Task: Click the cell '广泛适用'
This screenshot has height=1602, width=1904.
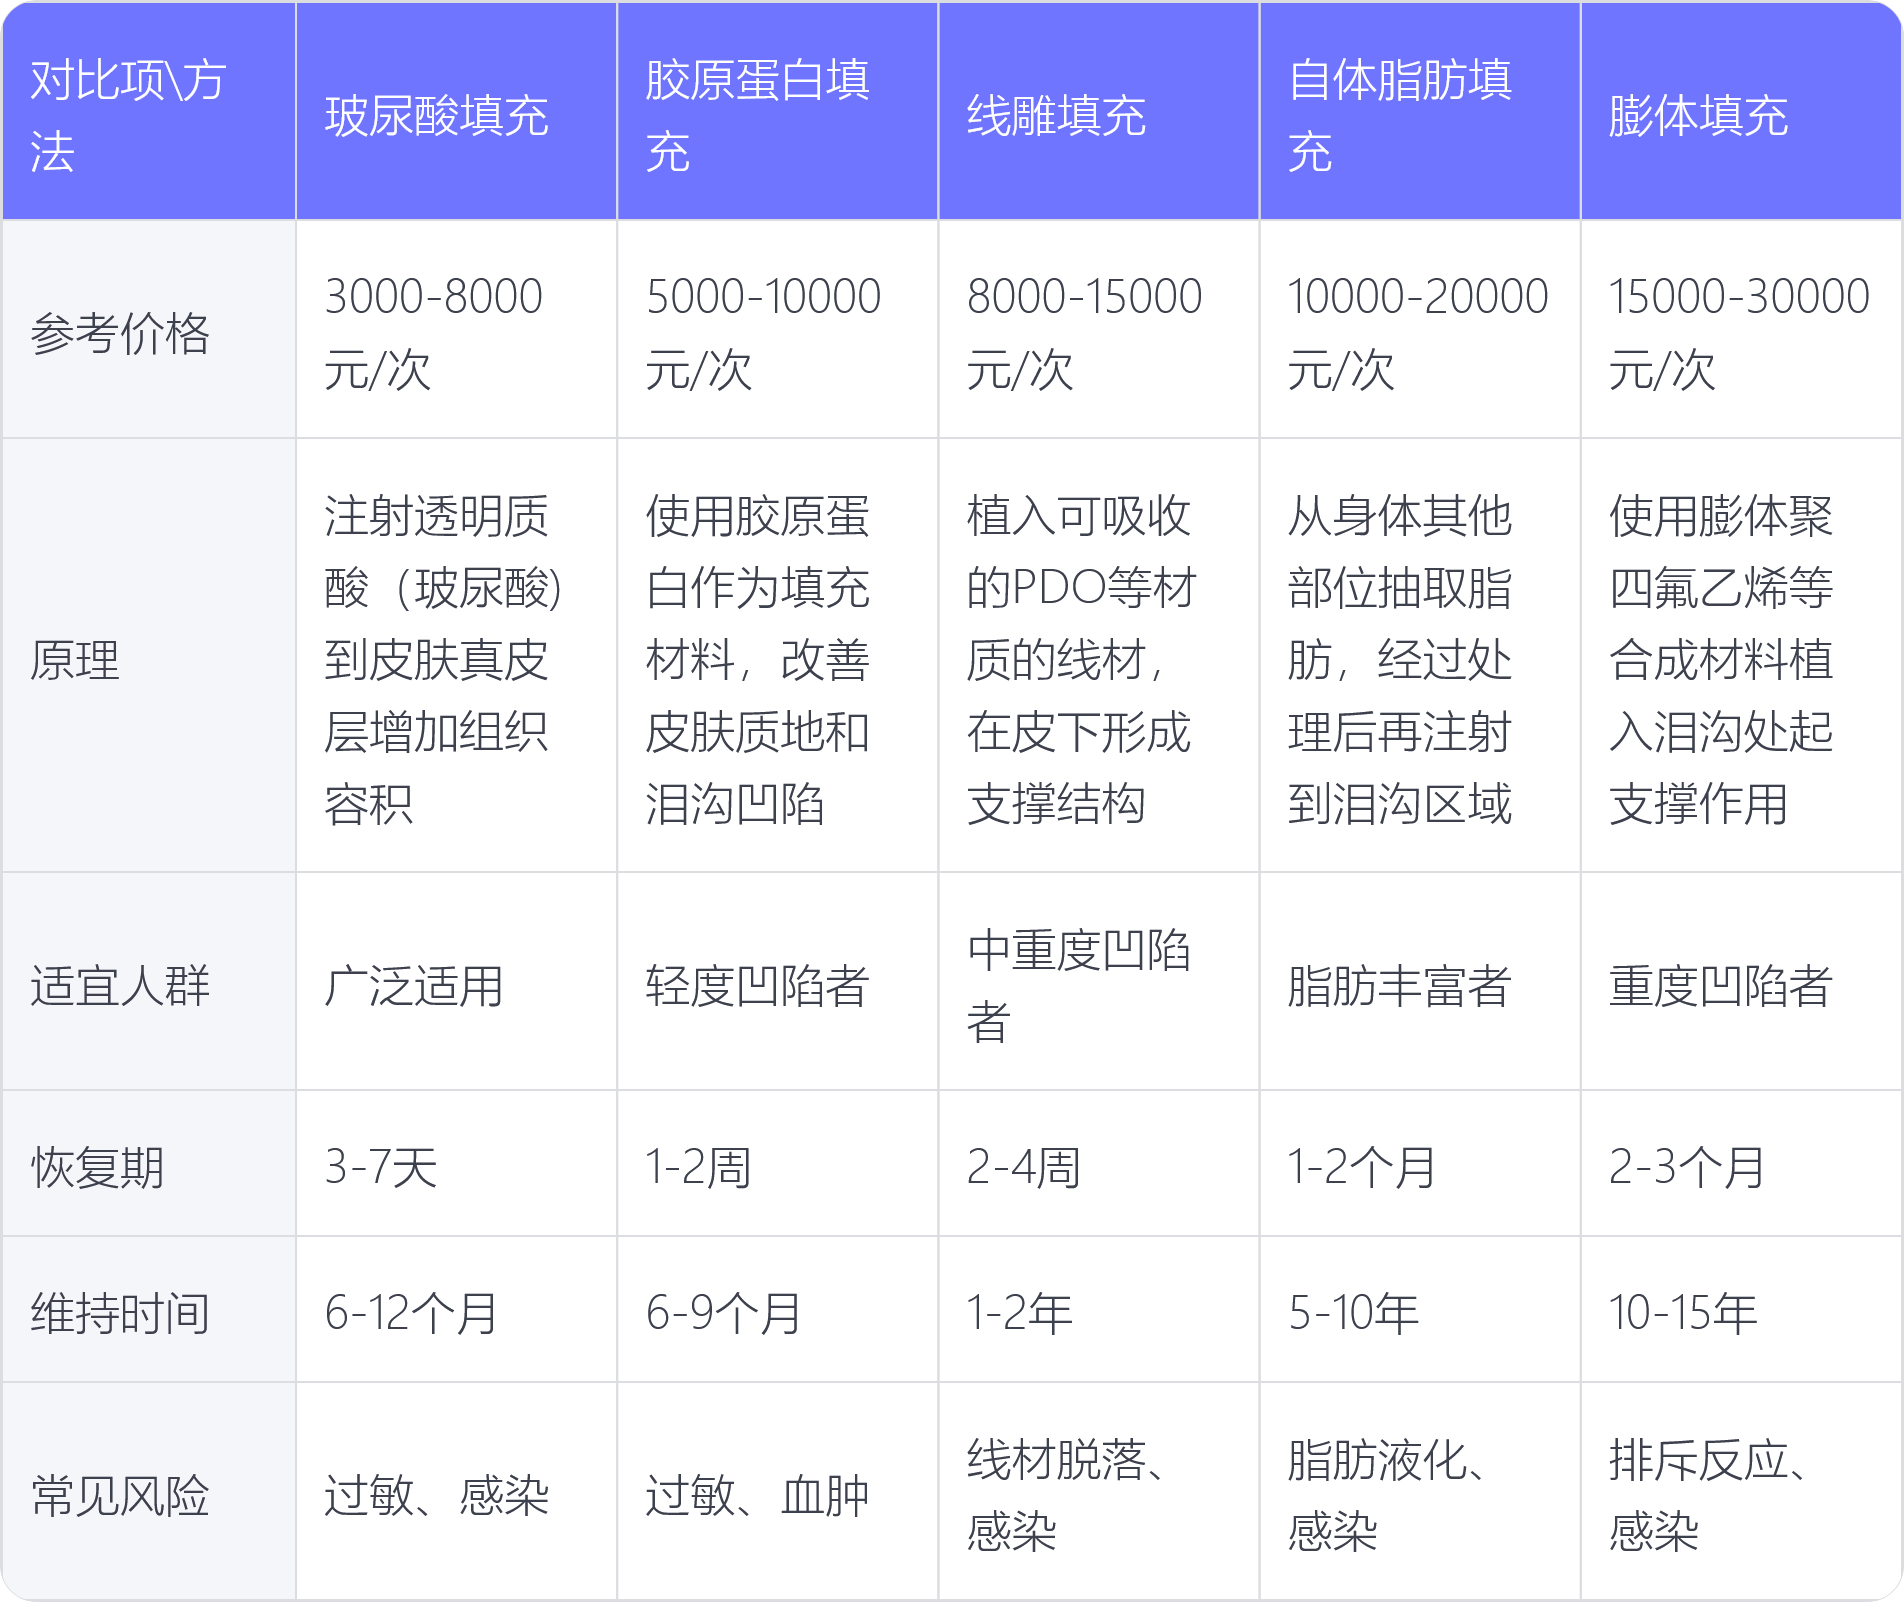Action: point(456,981)
